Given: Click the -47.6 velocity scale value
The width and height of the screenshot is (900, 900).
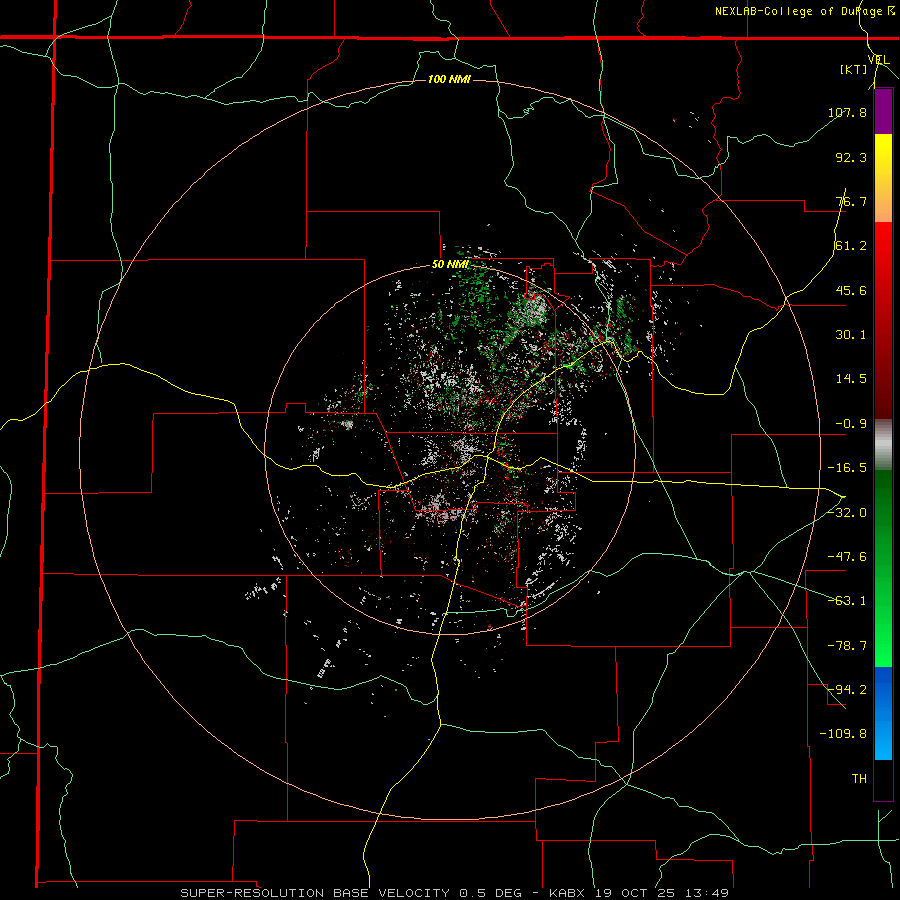Looking at the screenshot, I should pyautogui.click(x=847, y=557).
